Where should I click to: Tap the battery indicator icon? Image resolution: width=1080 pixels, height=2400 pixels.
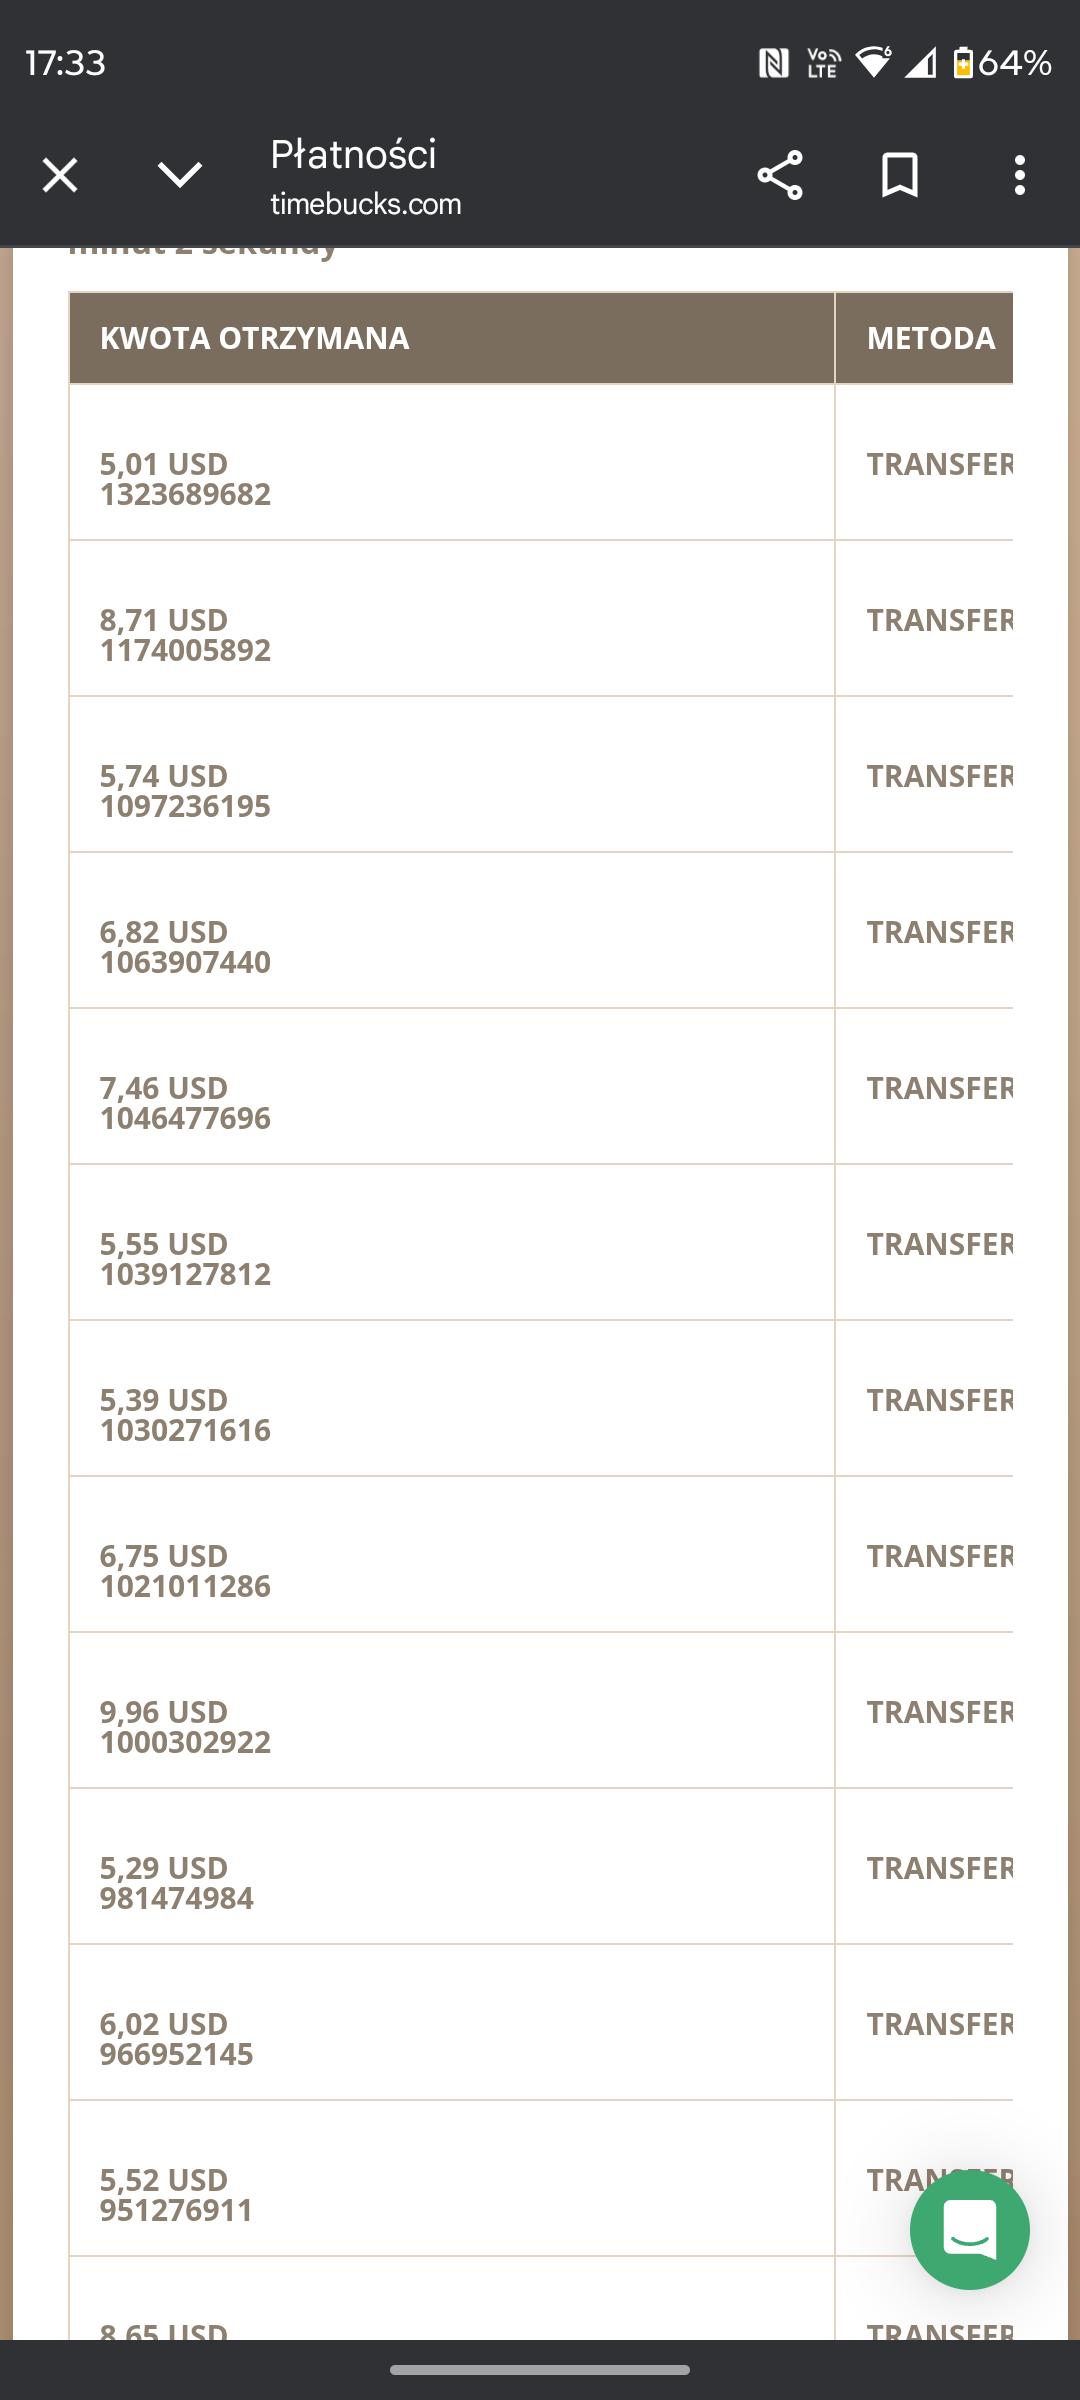[962, 62]
